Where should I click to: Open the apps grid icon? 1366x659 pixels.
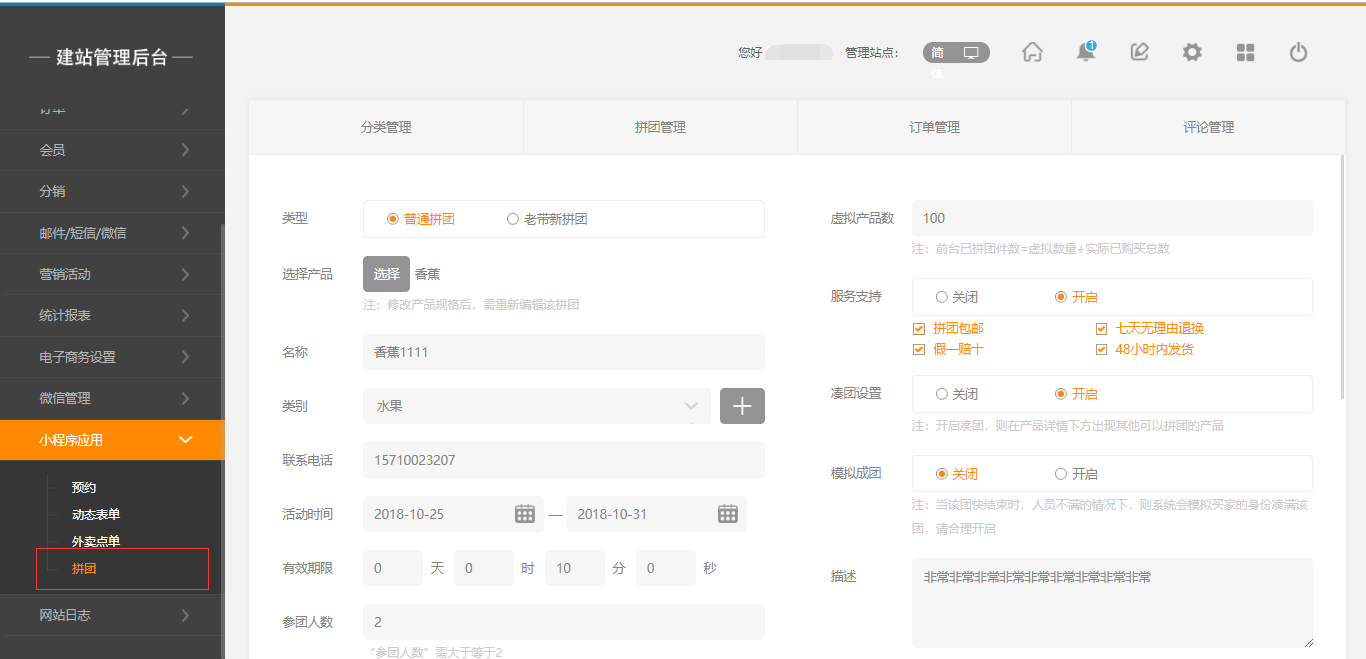[1245, 53]
